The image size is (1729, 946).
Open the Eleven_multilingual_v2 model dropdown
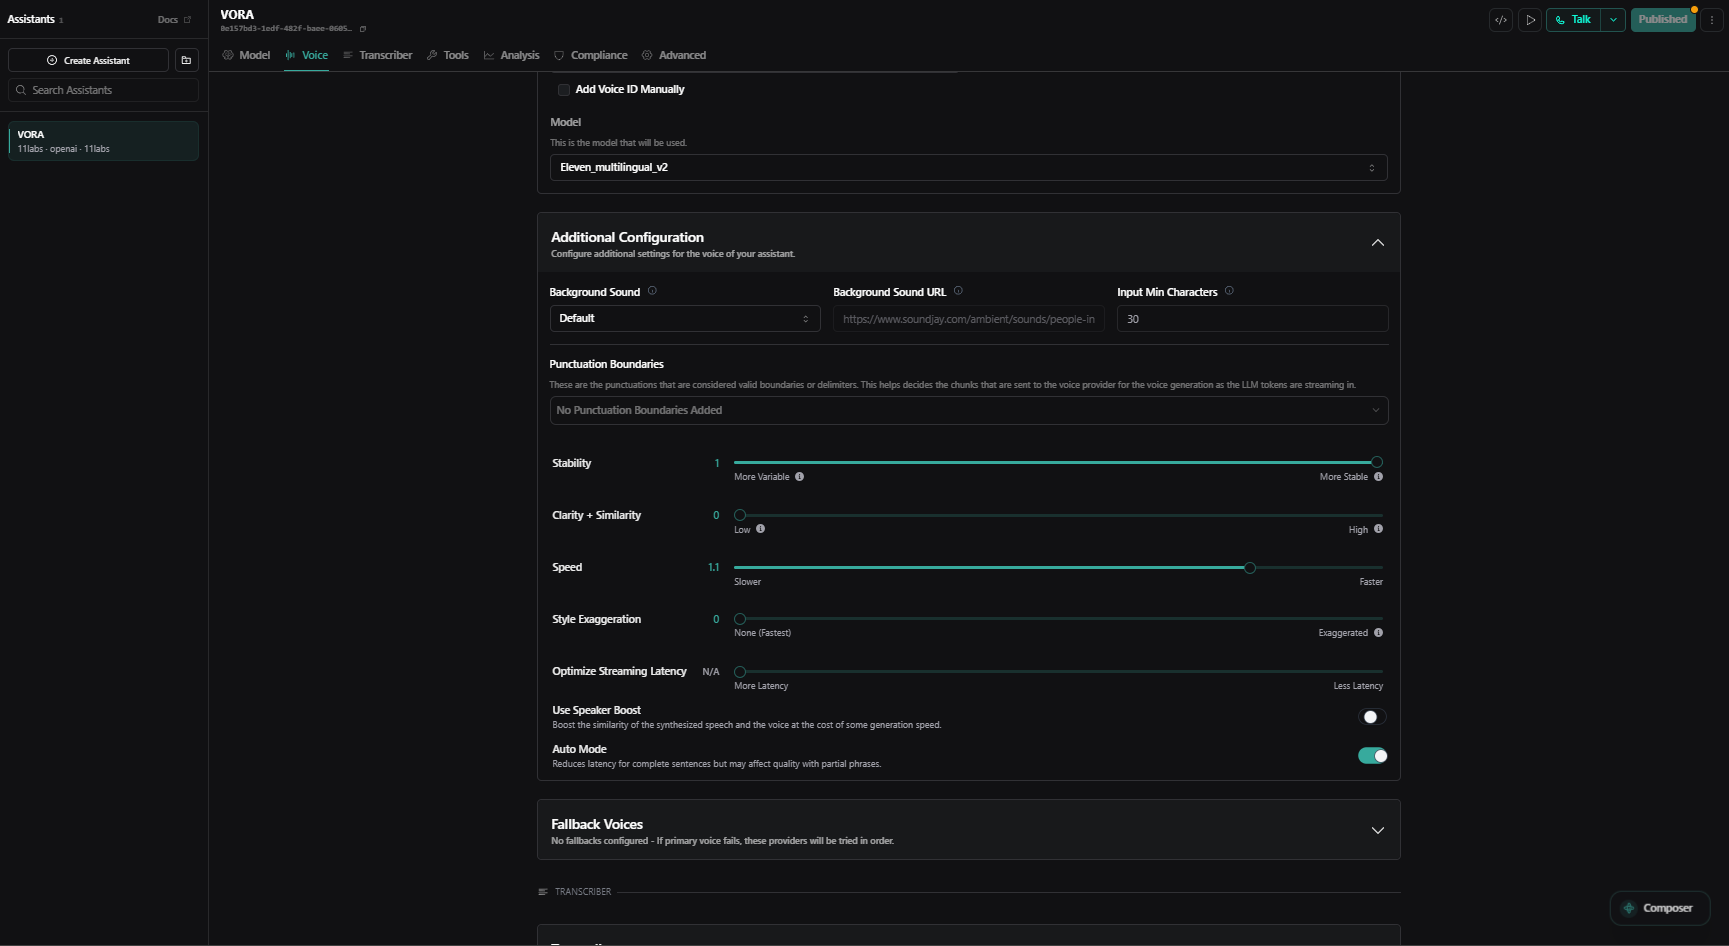click(968, 168)
